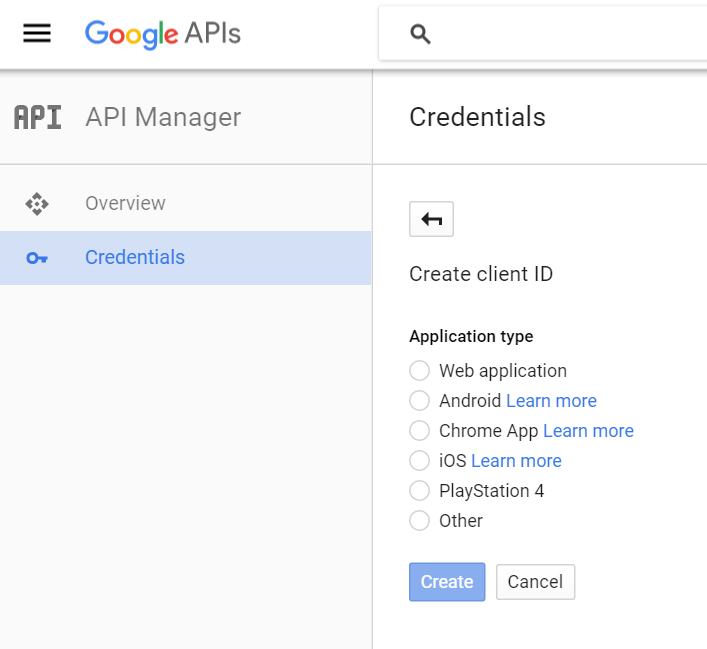Click the Create client ID heading

(x=481, y=274)
